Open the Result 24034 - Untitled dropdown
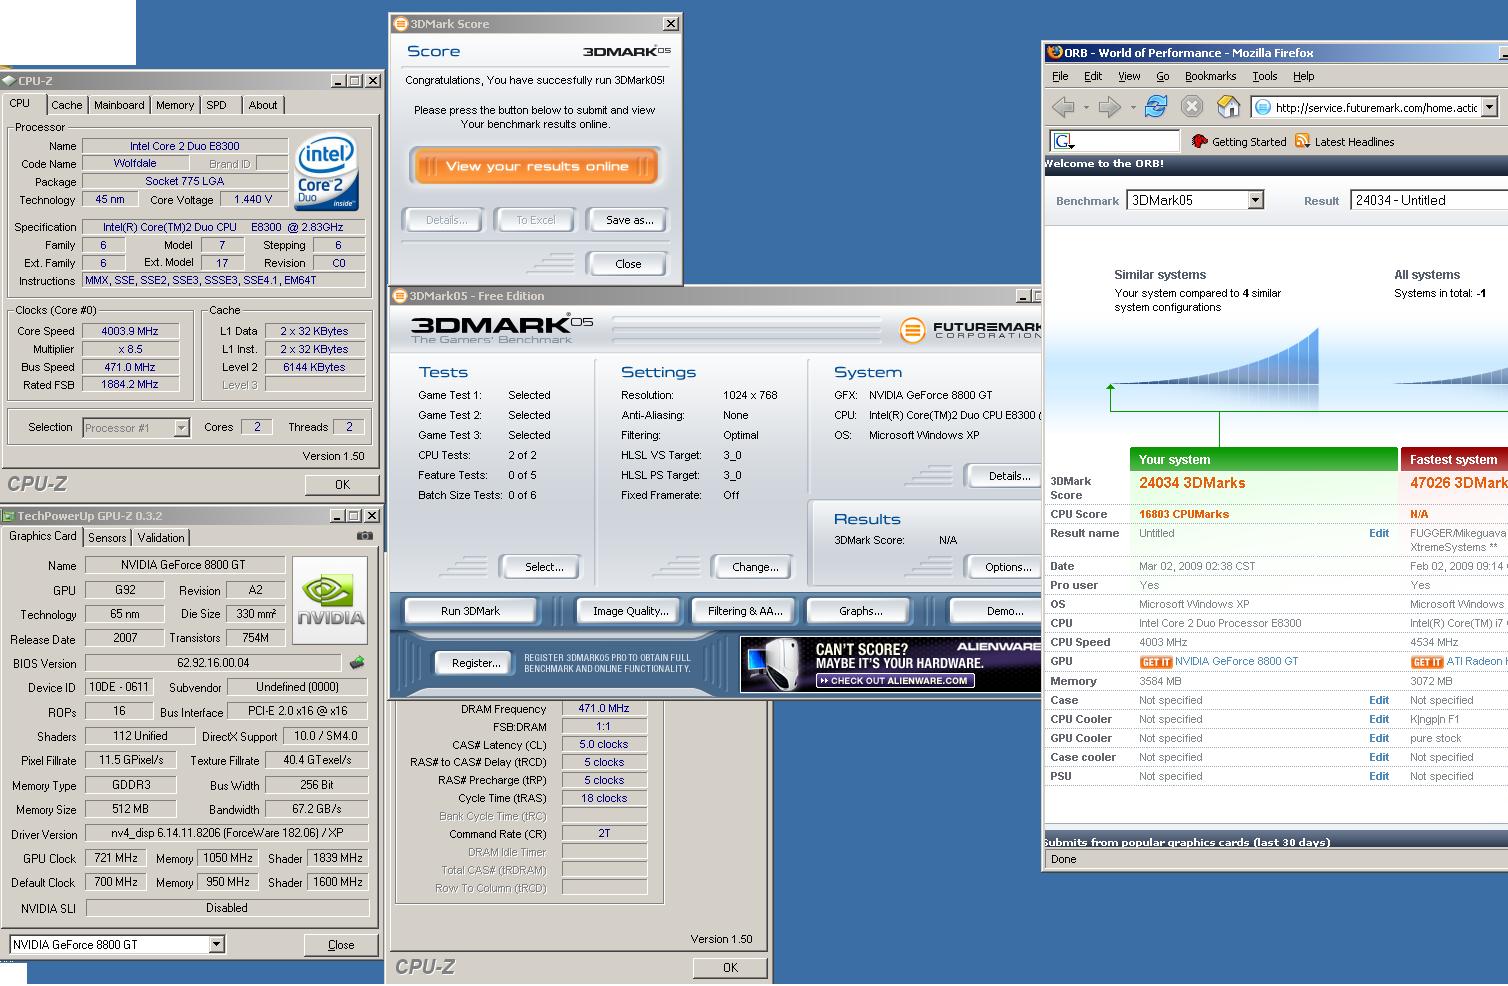This screenshot has width=1508, height=986. (1429, 200)
